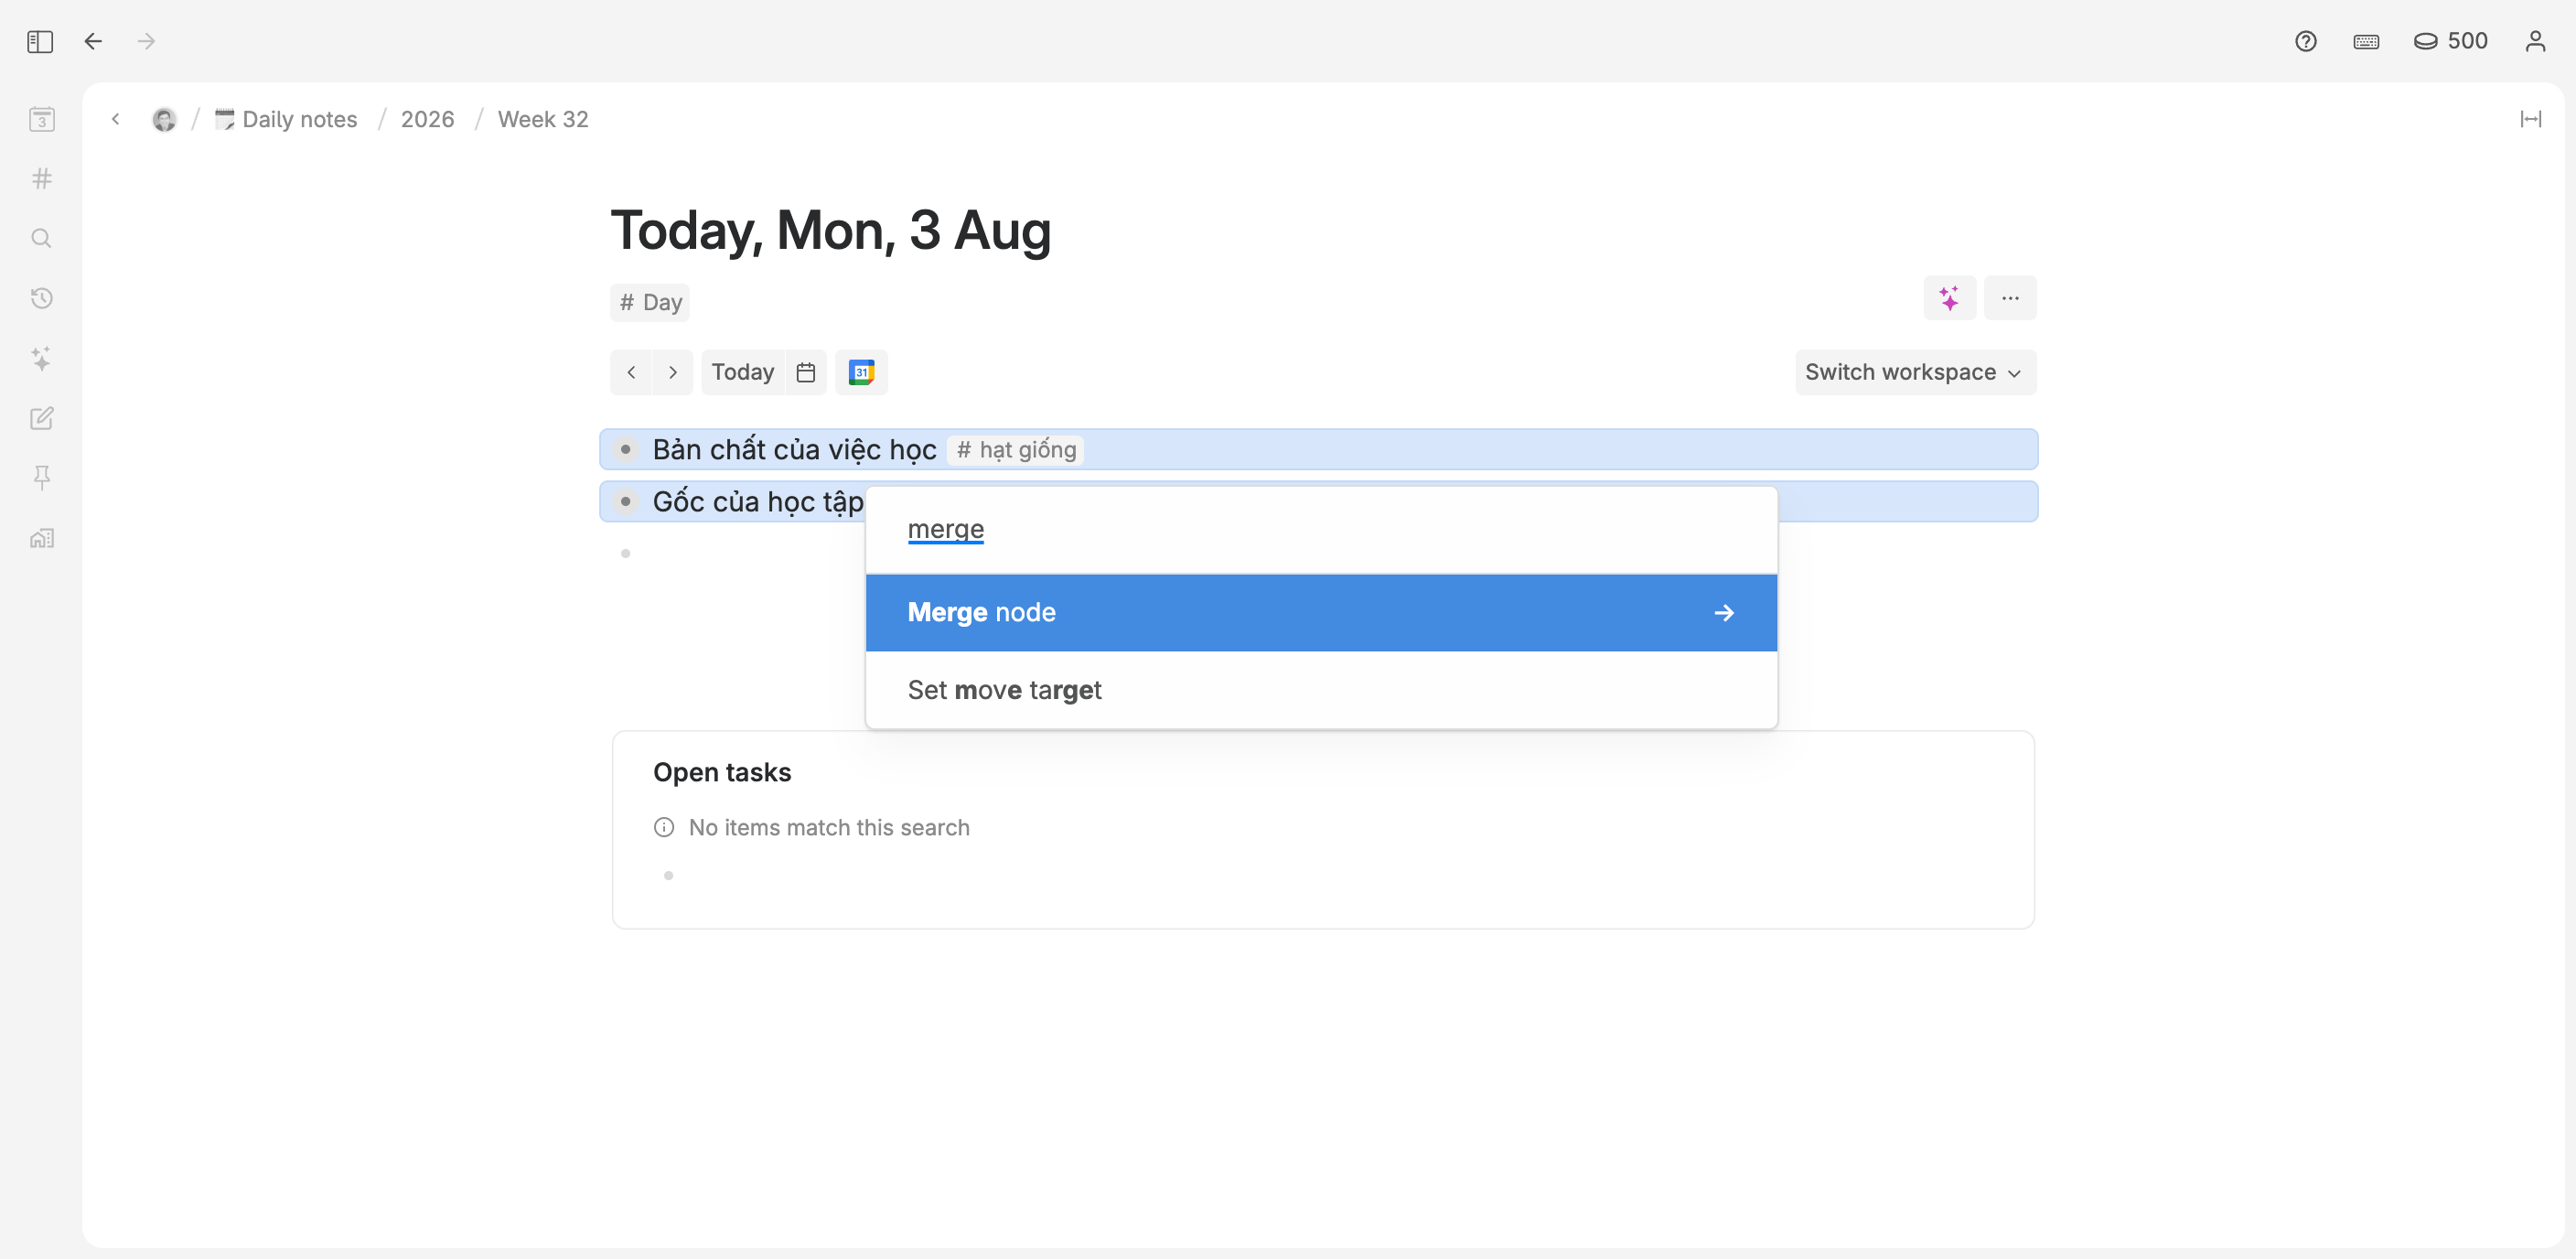Open date picker calendar icon
Viewport: 2576px width, 1259px height.
pos(806,372)
